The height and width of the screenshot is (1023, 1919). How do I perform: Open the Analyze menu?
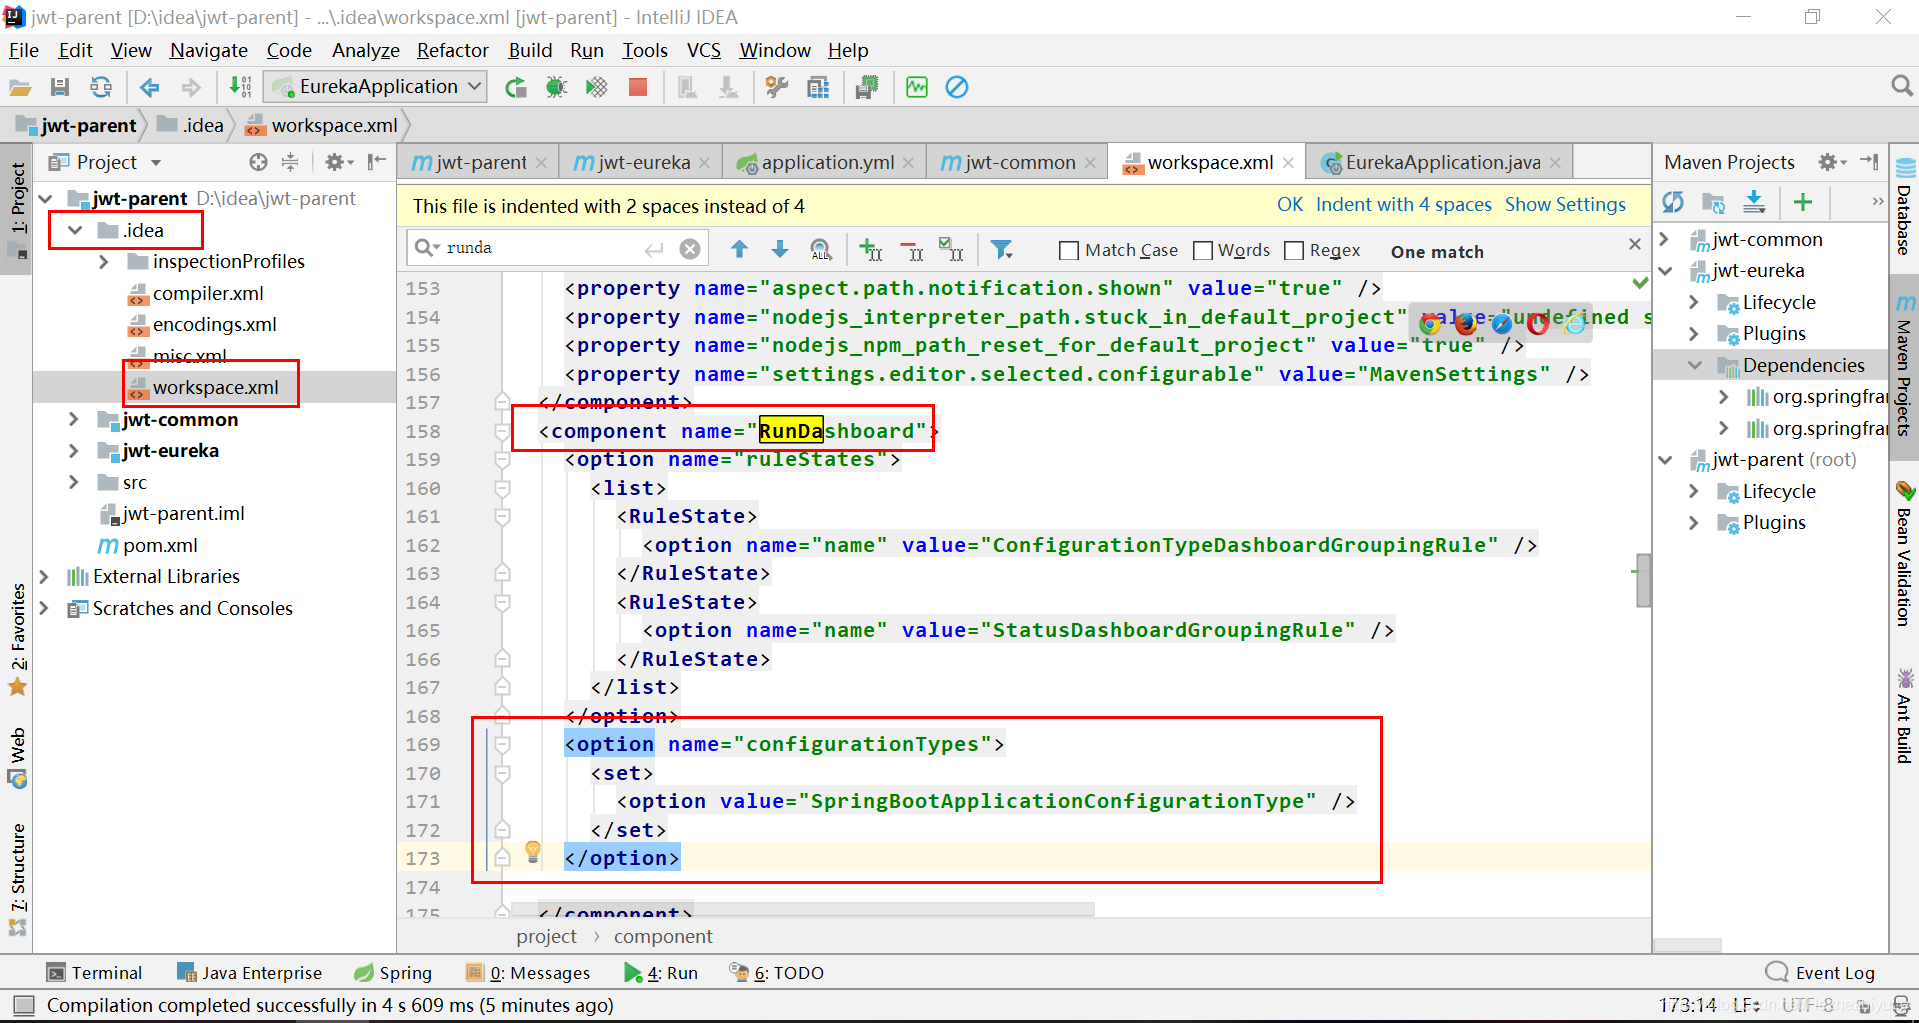click(365, 50)
